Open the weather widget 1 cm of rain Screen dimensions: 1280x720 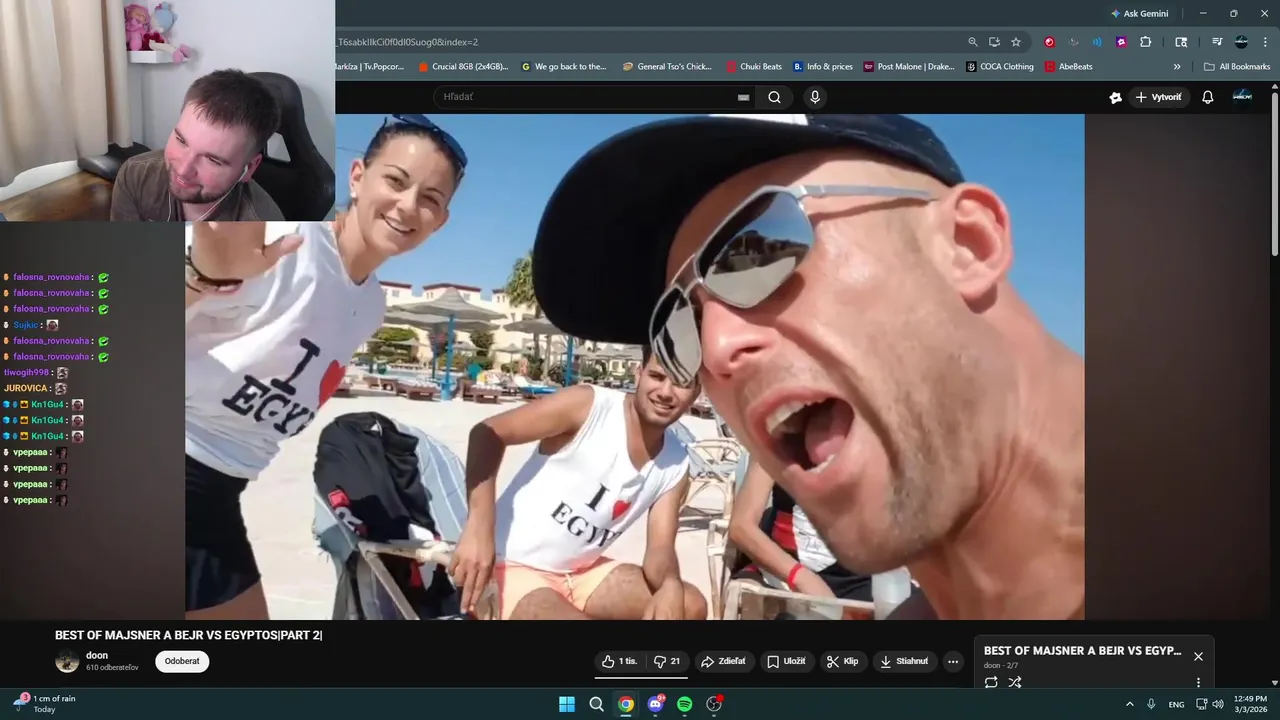(45, 704)
